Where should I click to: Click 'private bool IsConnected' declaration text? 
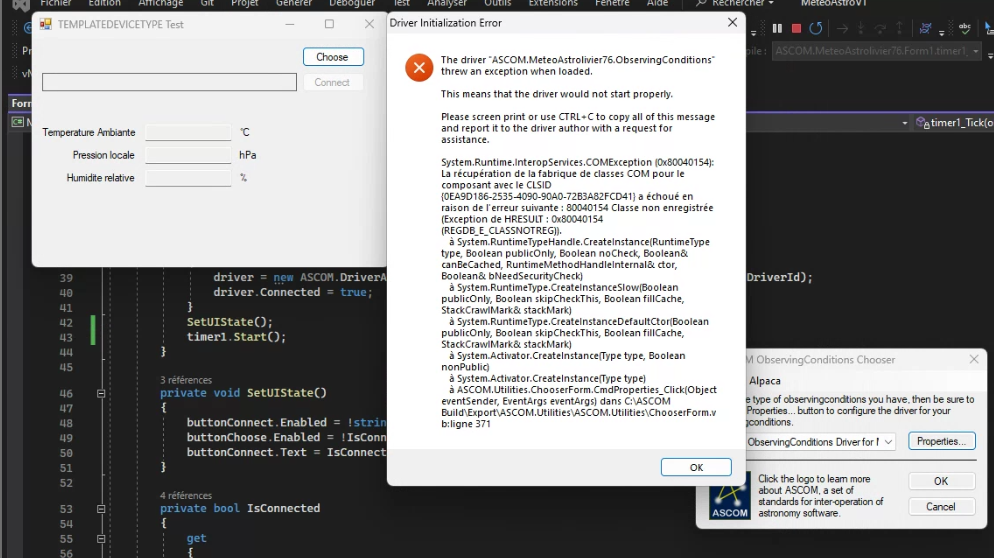tap(240, 509)
